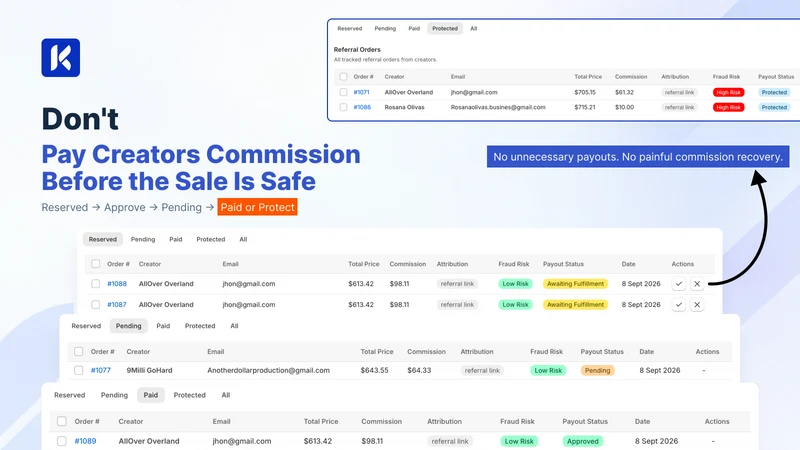The image size is (800, 450).
Task: Toggle select-all checkbox above order #1088
Action: 95,264
